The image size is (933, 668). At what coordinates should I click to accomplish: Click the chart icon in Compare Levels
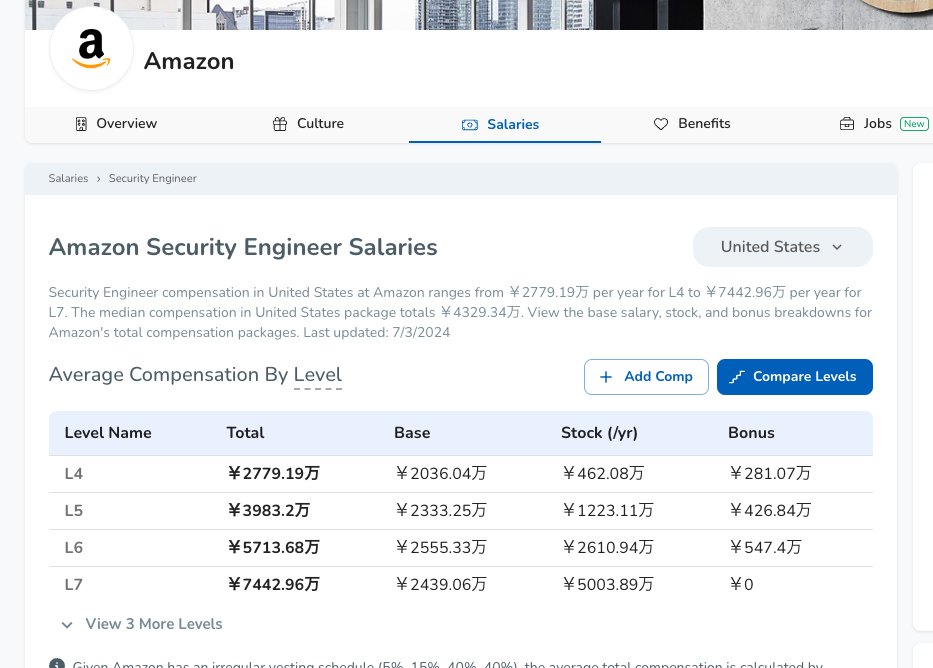coord(738,377)
